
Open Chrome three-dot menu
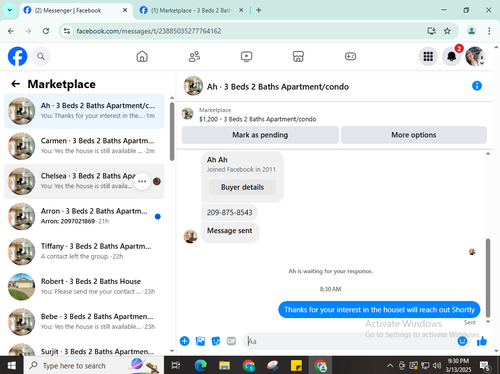coord(489,31)
